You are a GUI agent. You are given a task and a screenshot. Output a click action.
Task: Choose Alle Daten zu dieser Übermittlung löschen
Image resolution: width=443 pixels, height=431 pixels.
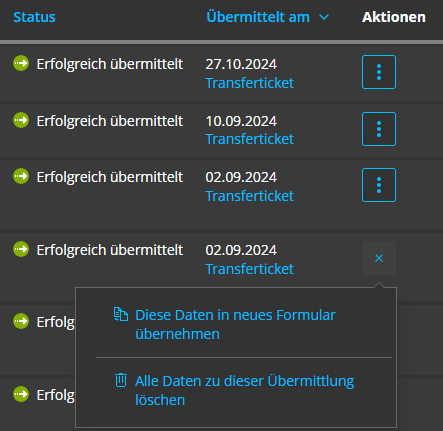(x=244, y=390)
